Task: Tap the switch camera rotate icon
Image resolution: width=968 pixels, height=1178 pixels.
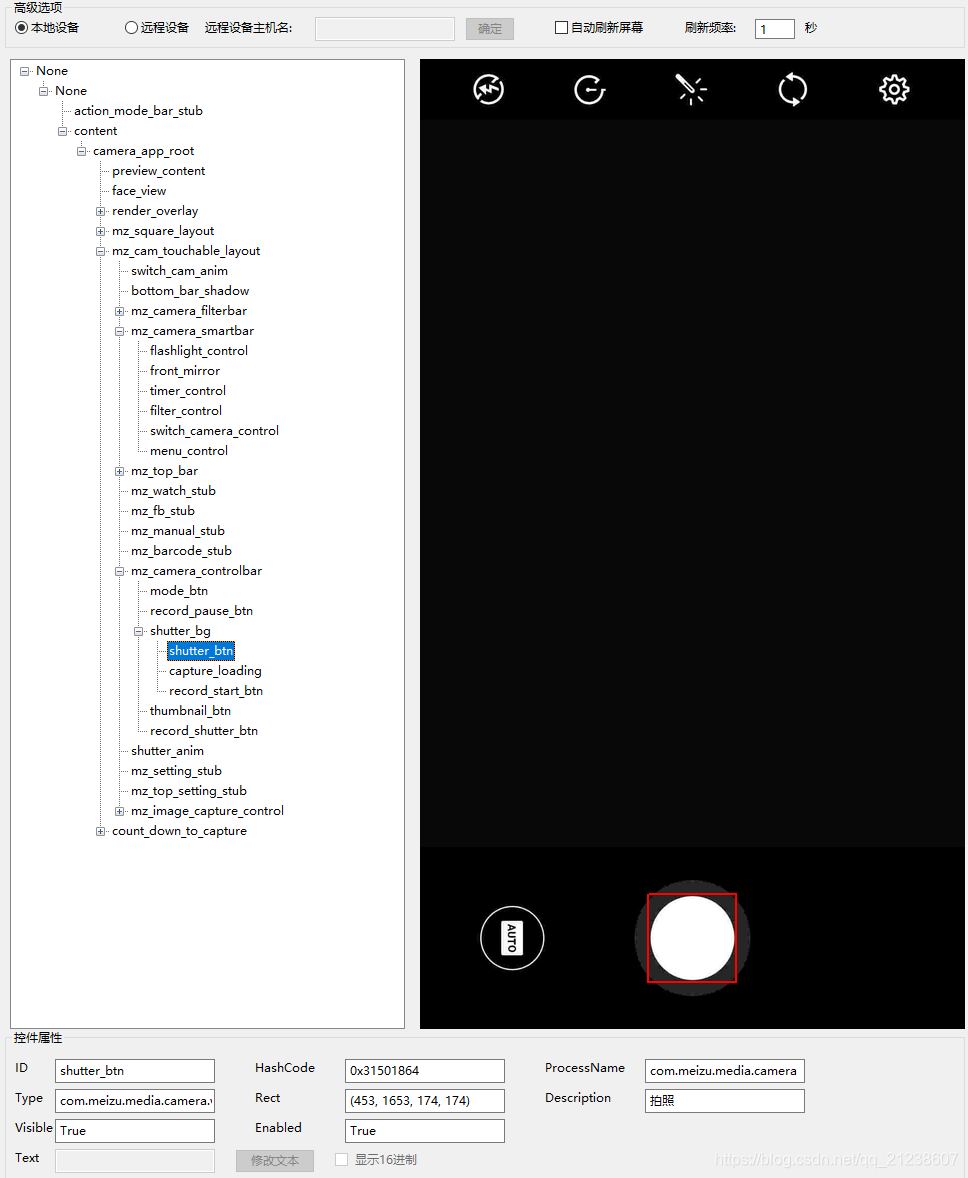Action: 793,89
